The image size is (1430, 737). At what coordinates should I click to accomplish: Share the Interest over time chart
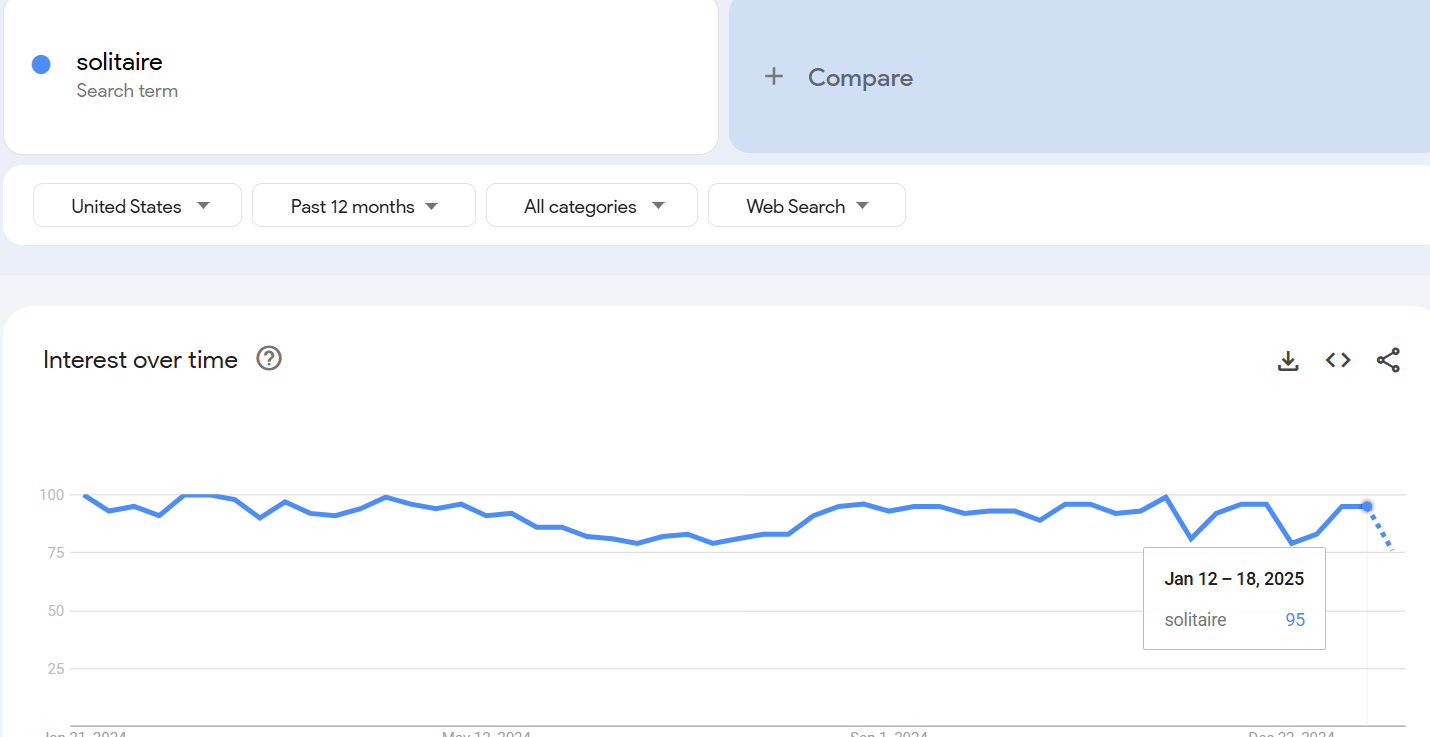point(1388,360)
